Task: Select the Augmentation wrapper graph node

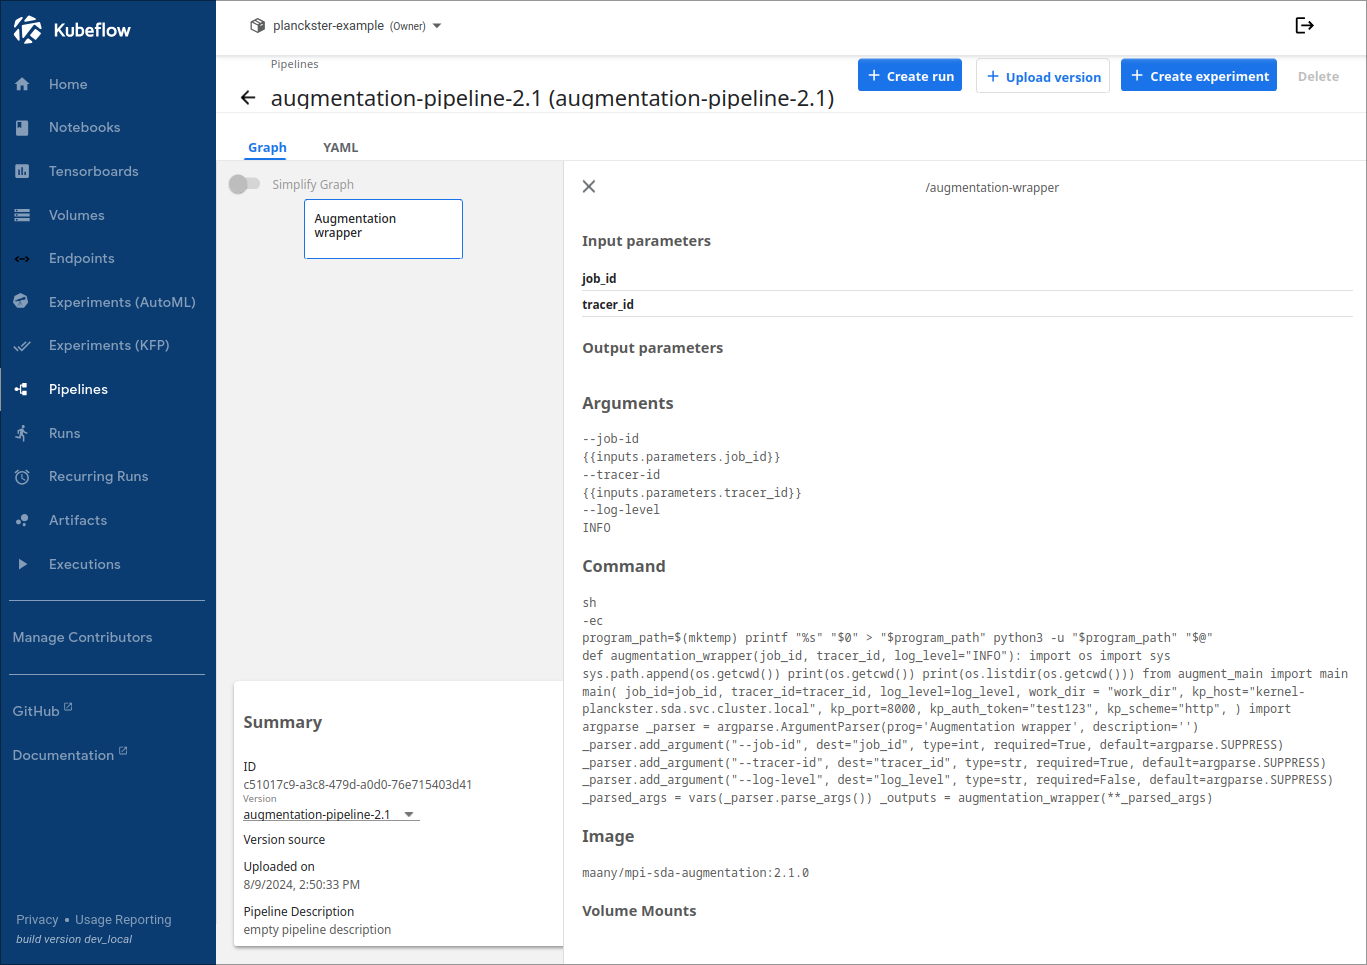Action: coord(383,229)
